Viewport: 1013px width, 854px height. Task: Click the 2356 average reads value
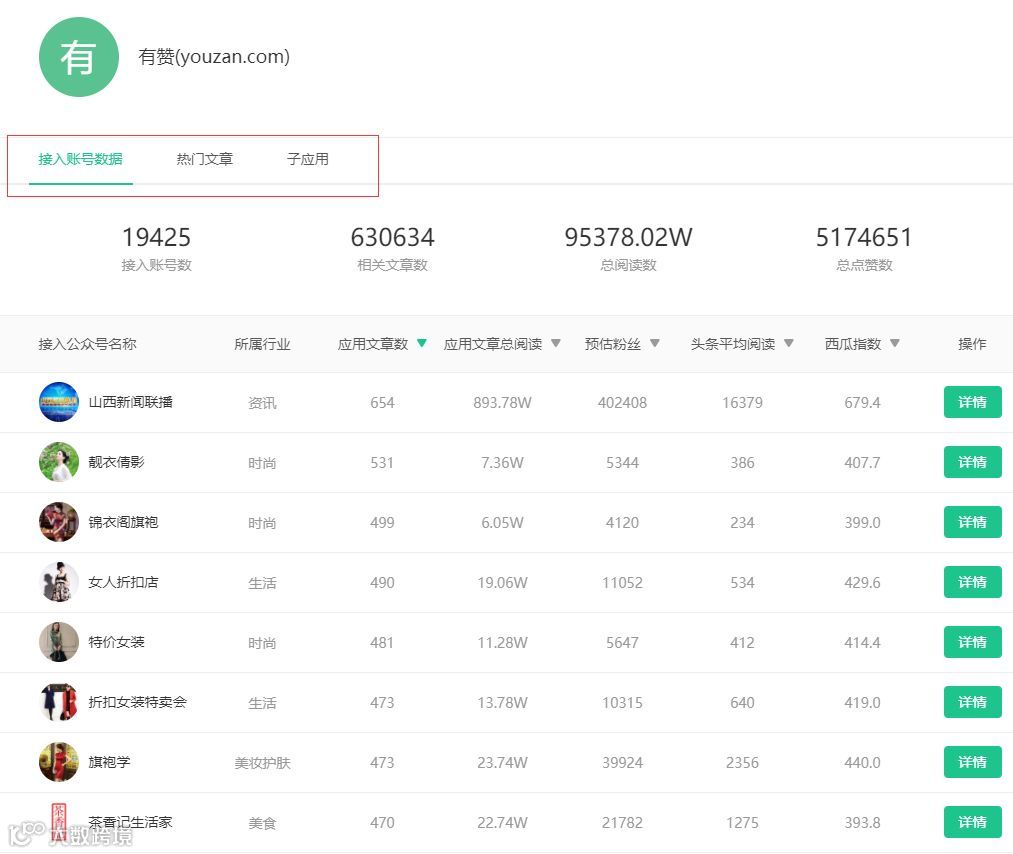coord(742,763)
